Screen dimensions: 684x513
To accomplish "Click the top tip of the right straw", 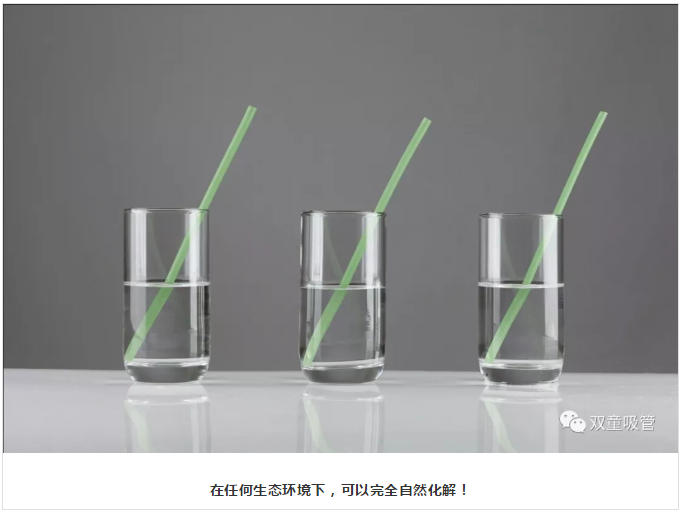I will [602, 115].
